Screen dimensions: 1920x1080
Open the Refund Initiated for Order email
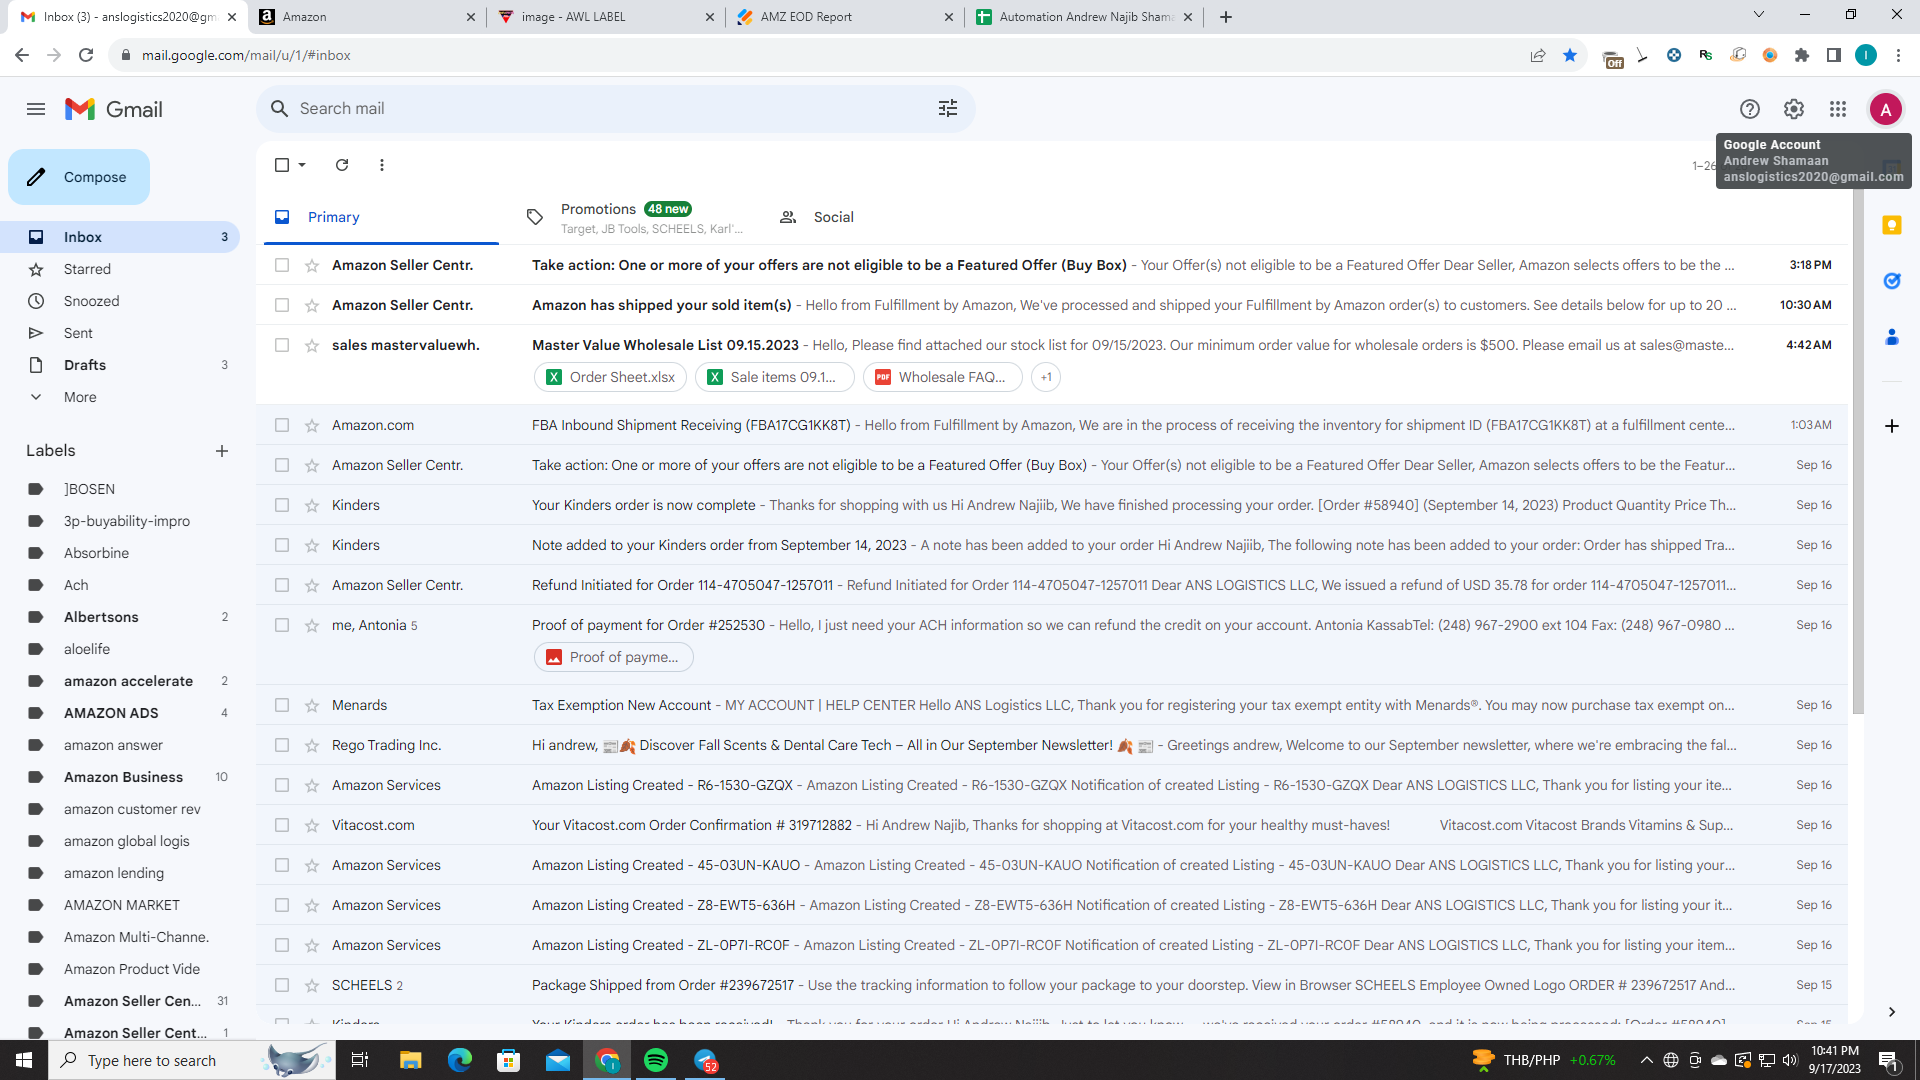1052,585
